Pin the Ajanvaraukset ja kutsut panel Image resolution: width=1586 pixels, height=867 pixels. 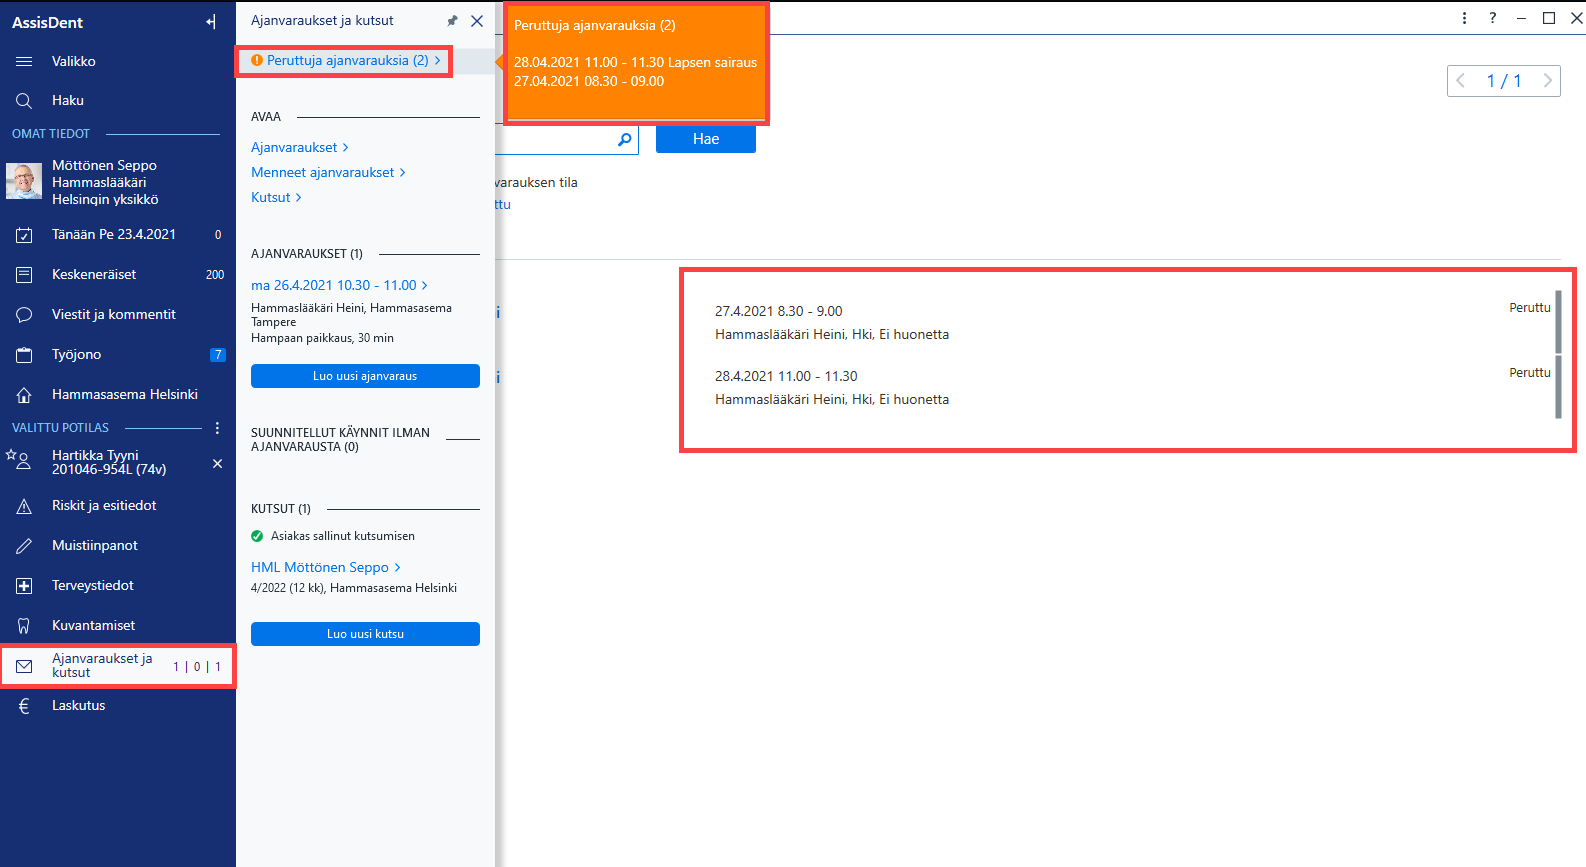452,21
